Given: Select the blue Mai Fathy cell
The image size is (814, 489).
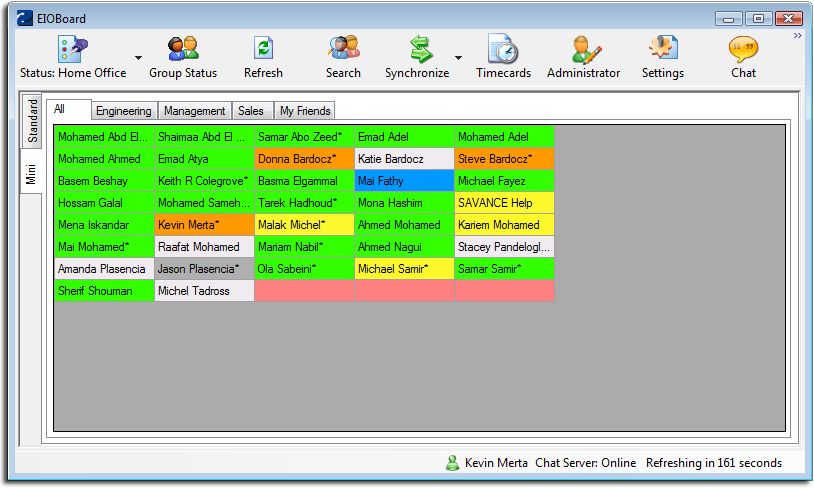Looking at the screenshot, I should tap(404, 181).
